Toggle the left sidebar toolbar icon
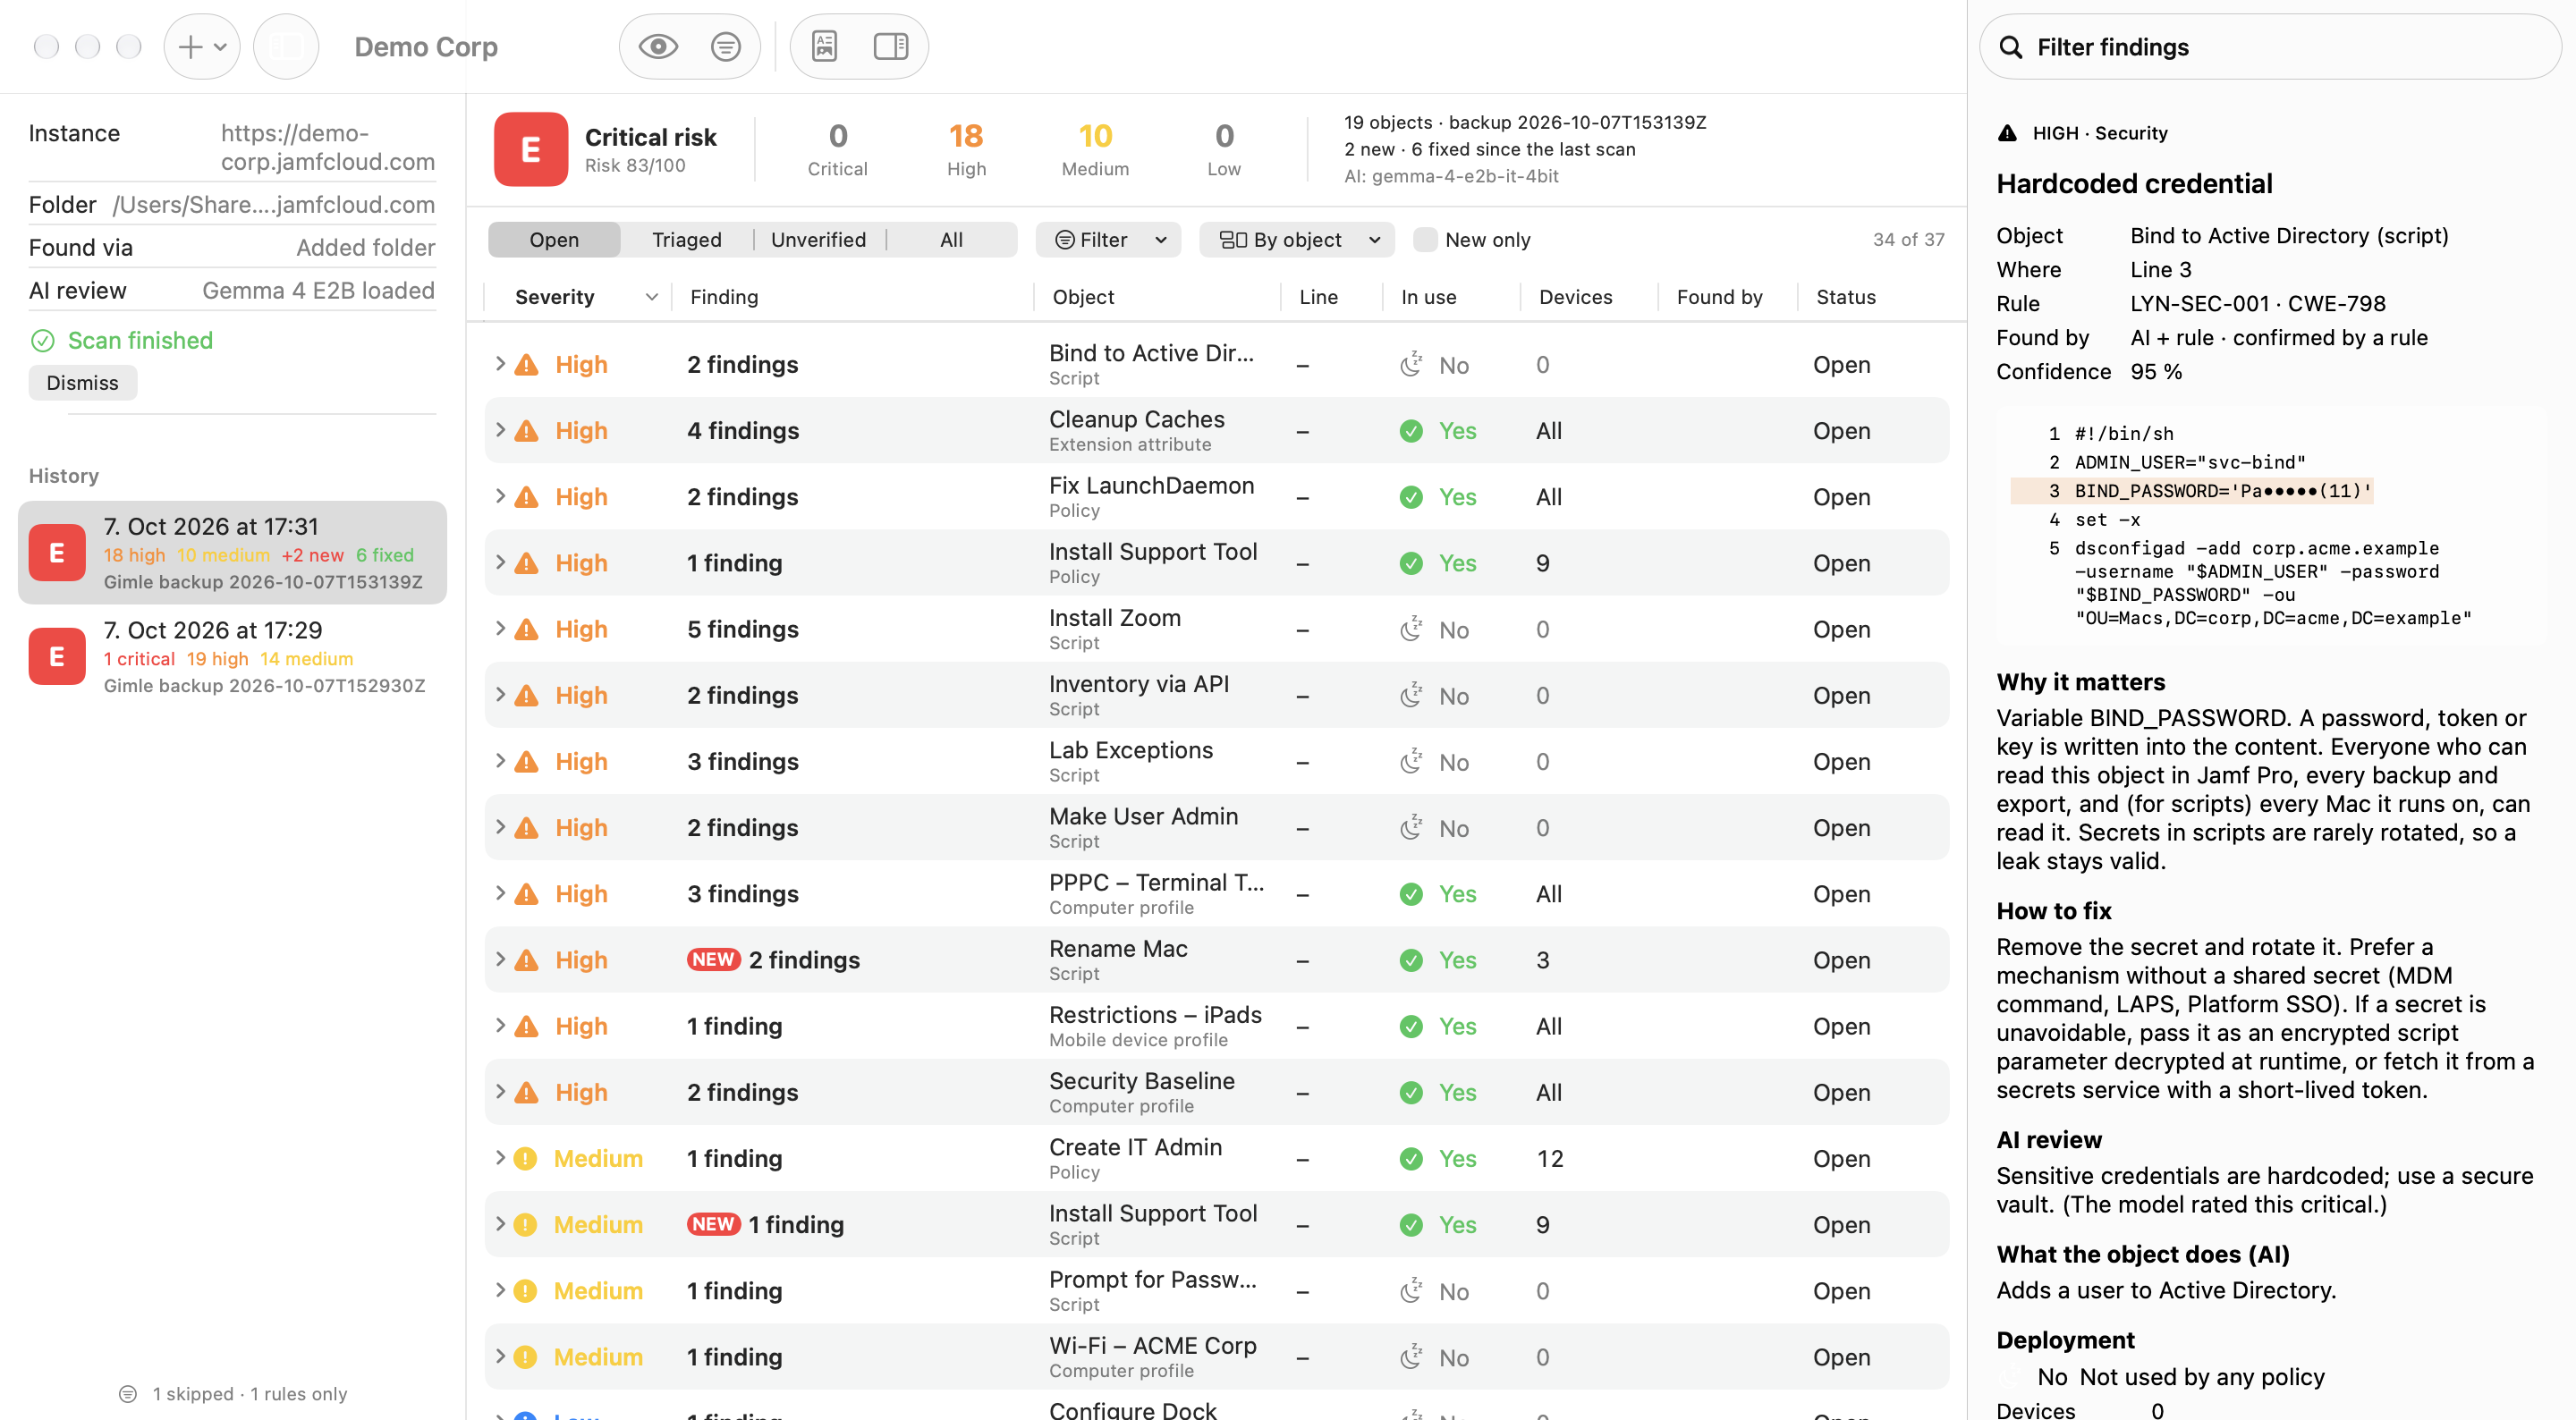Screen dimensions: 2576x1420 tap(286, 46)
